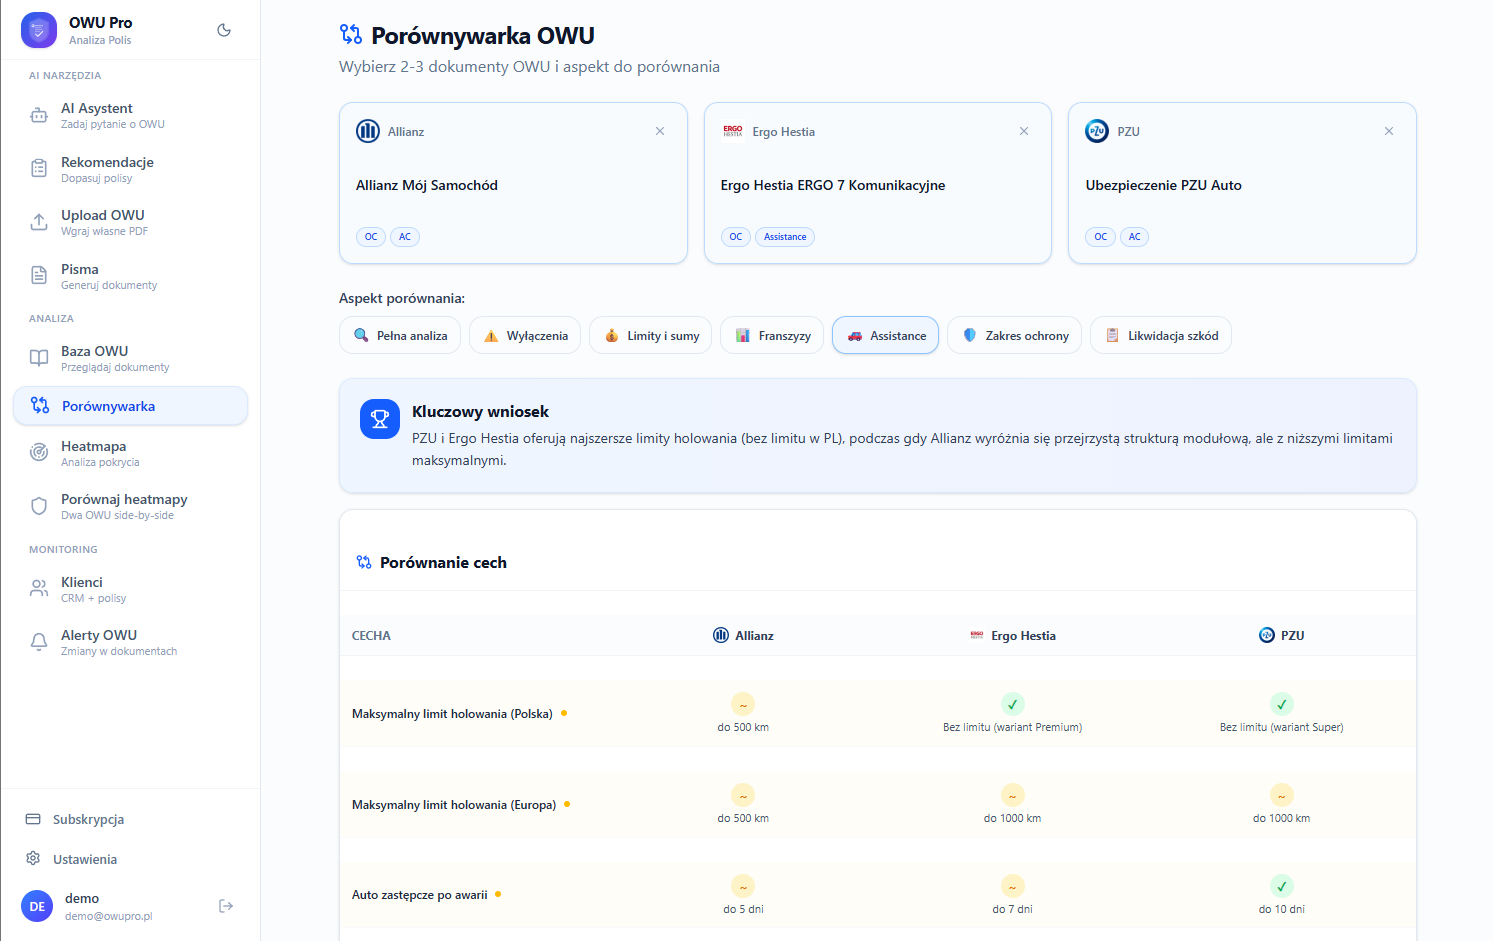The image size is (1493, 941).
Task: Click the Alerty OWU bell icon
Action: point(38,641)
